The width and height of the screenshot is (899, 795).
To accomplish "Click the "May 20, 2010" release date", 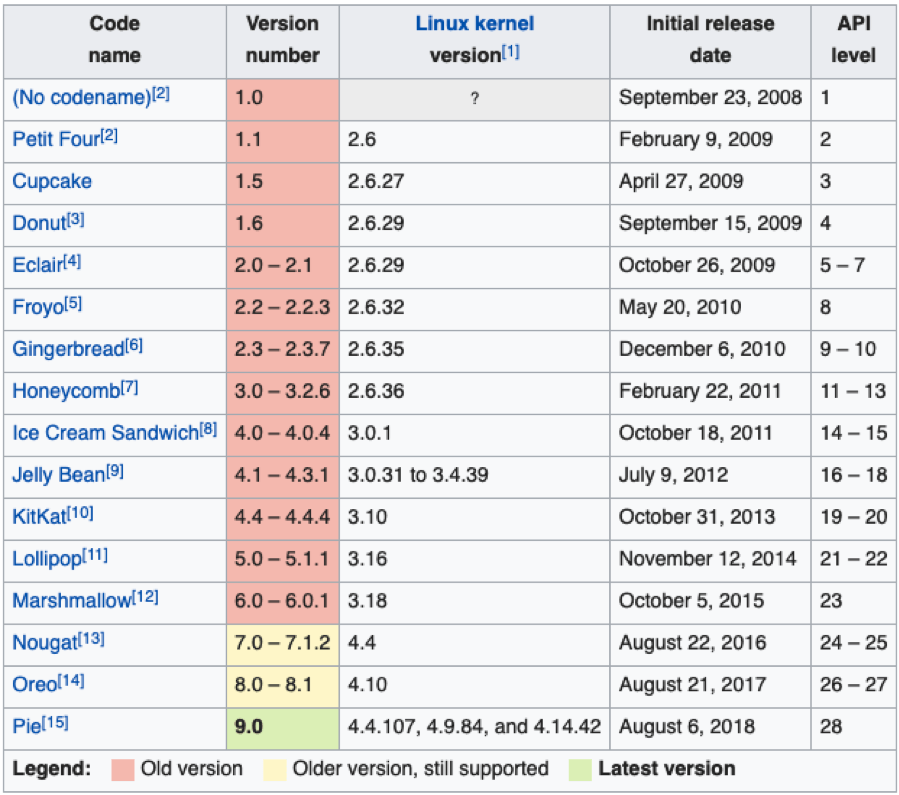I will click(x=710, y=308).
